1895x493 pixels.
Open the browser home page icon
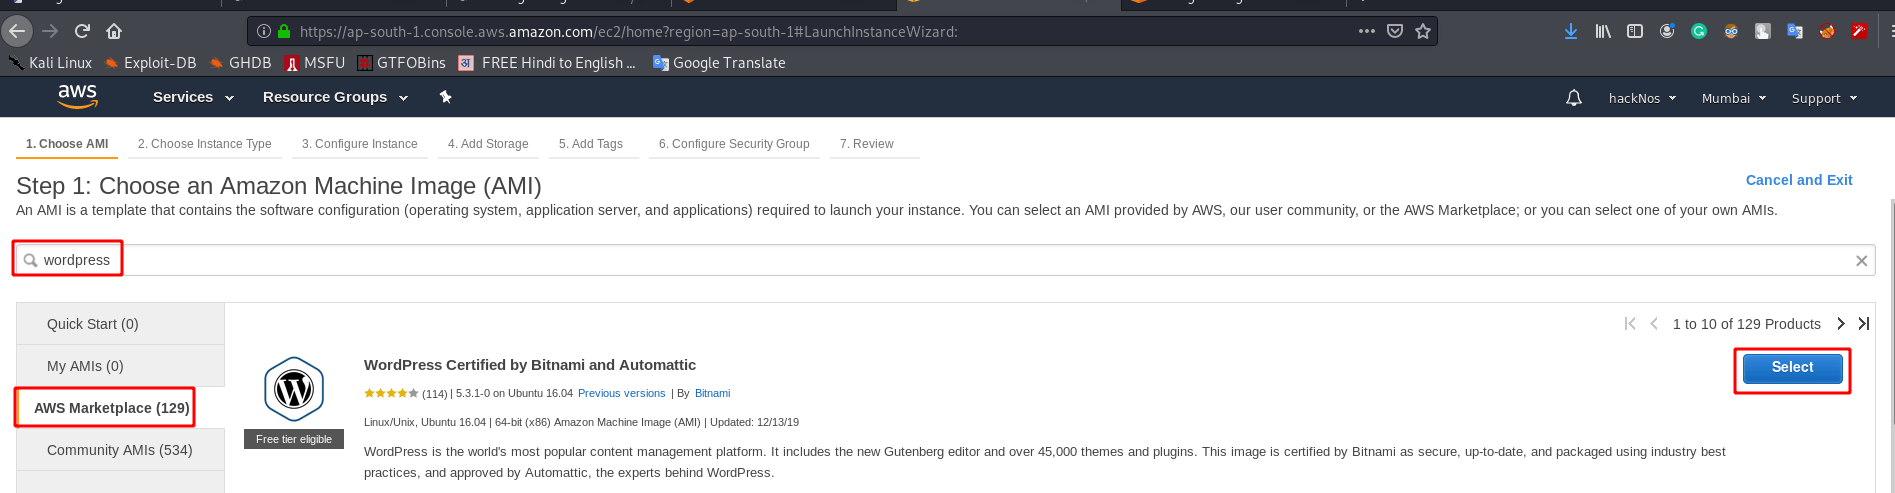114,31
